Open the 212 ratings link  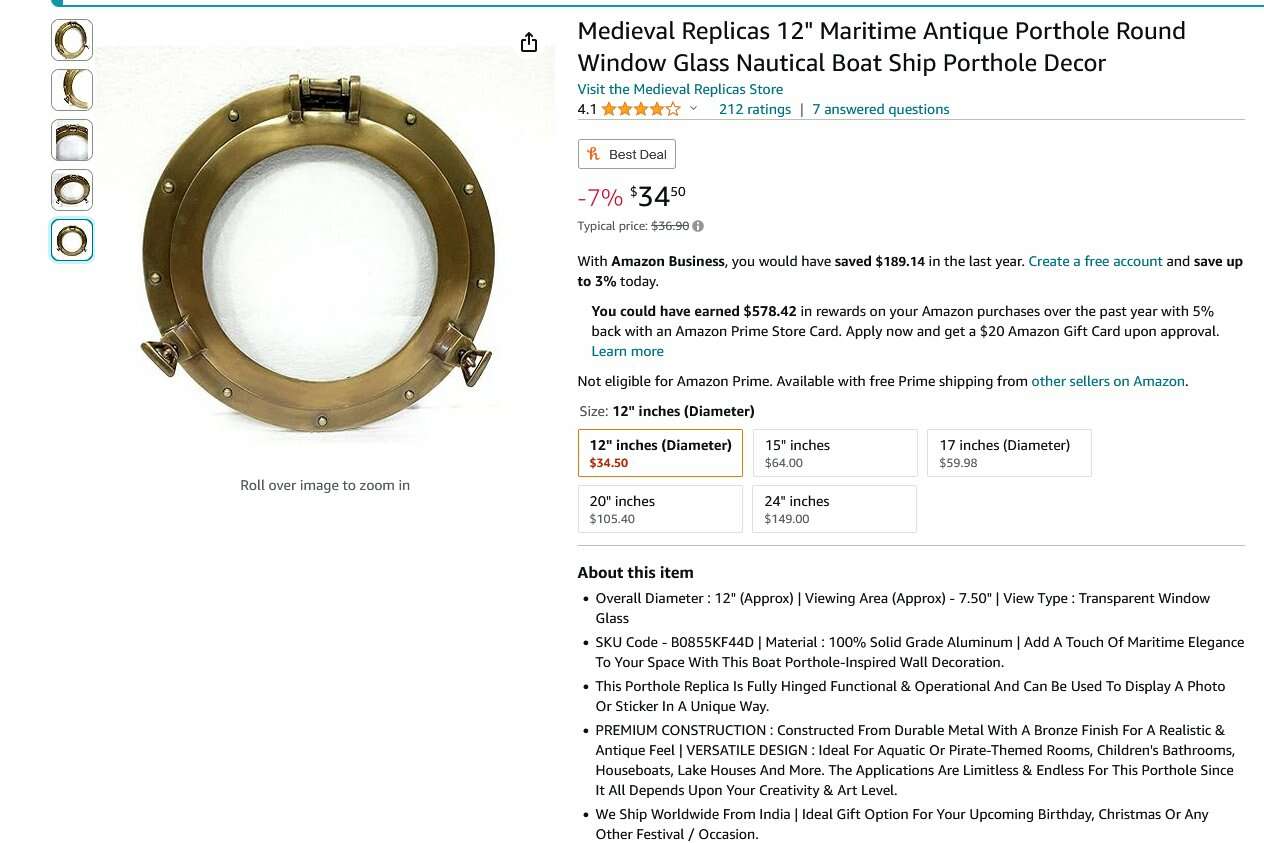point(755,109)
